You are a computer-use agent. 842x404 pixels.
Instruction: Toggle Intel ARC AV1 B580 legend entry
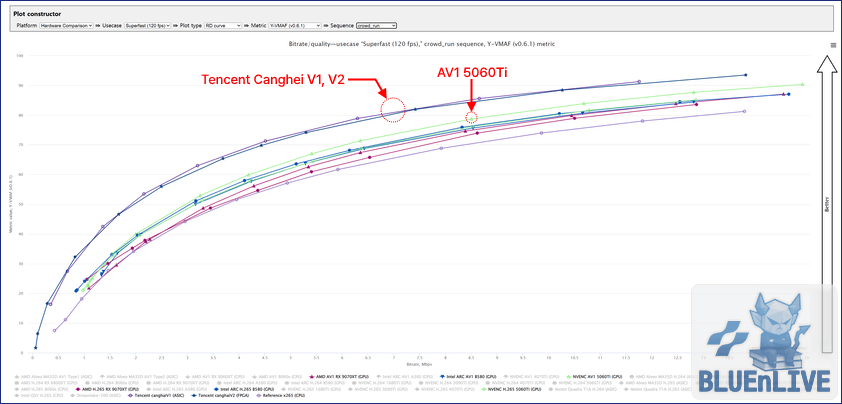467,377
